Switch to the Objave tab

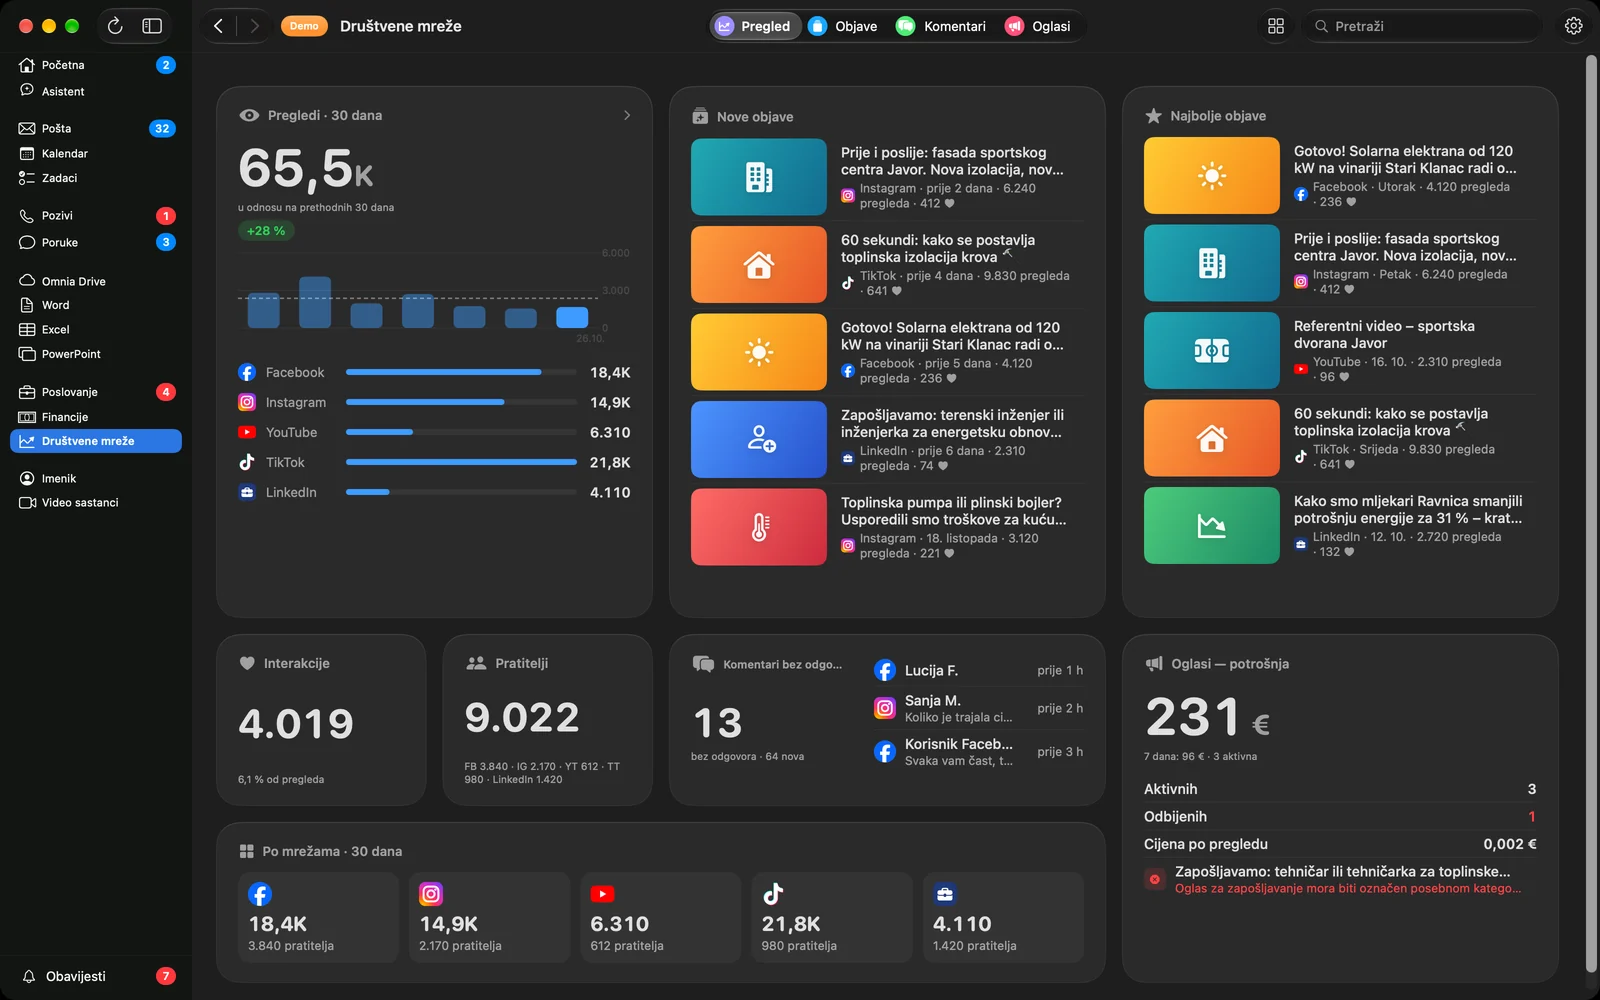[843, 26]
